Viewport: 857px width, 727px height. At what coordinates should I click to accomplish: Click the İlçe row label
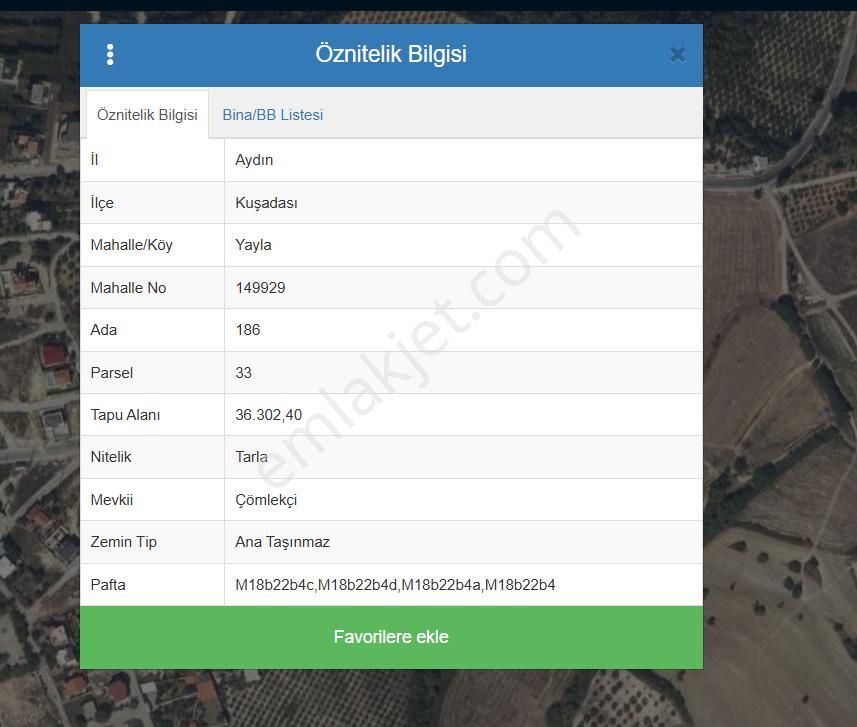click(x=102, y=203)
